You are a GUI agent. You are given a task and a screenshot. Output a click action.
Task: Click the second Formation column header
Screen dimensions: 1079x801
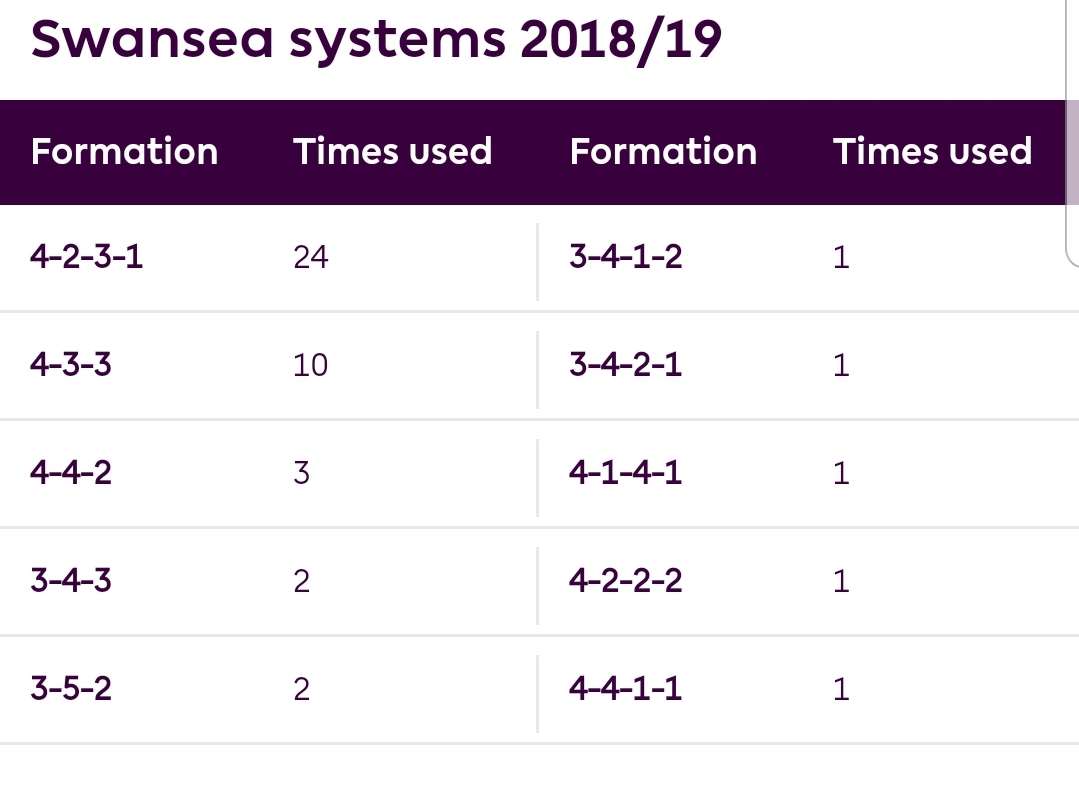point(663,151)
